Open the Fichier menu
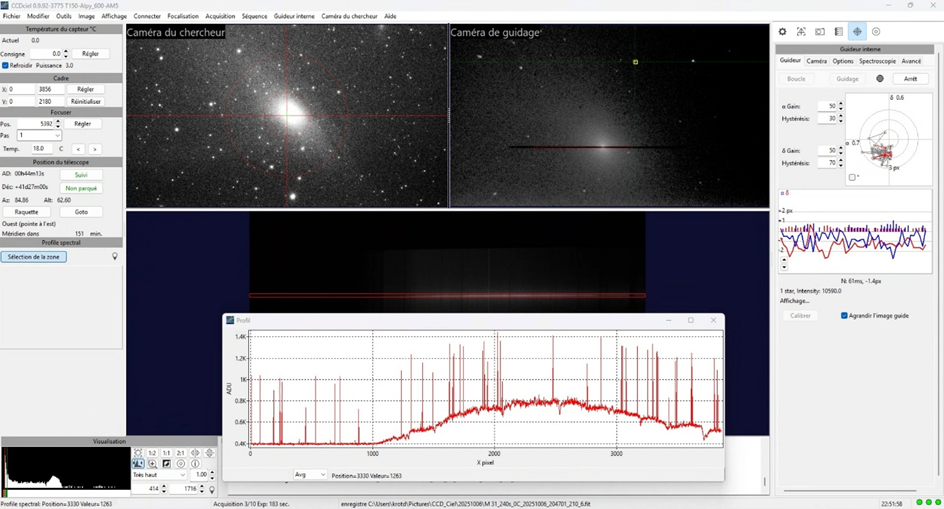 (x=11, y=16)
